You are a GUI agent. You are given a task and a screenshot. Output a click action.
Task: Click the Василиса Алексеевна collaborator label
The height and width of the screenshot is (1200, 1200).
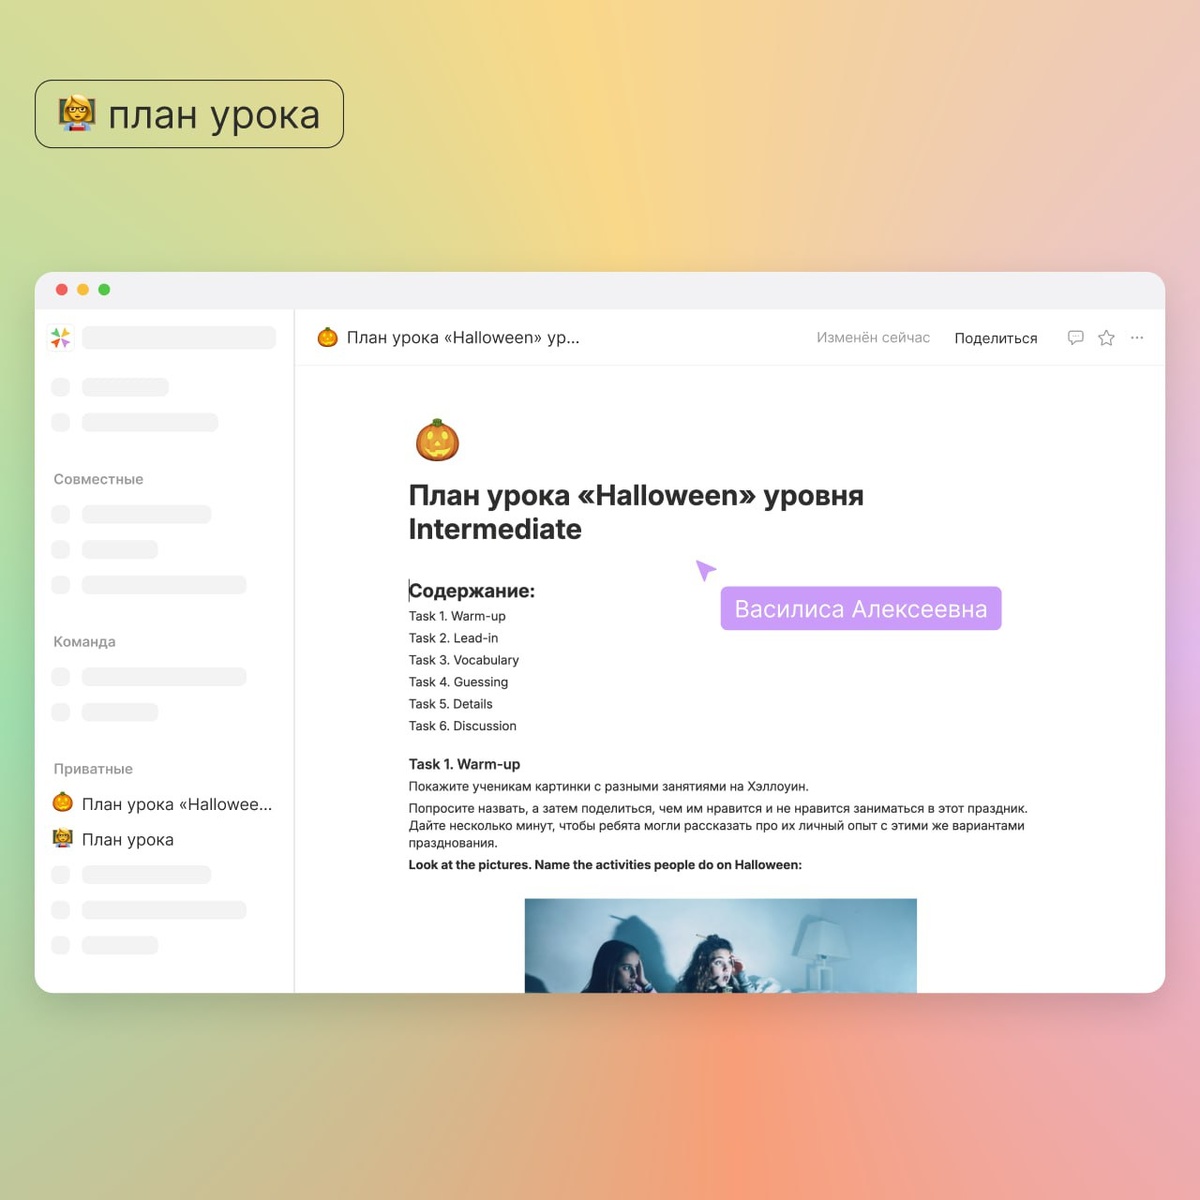tap(861, 608)
